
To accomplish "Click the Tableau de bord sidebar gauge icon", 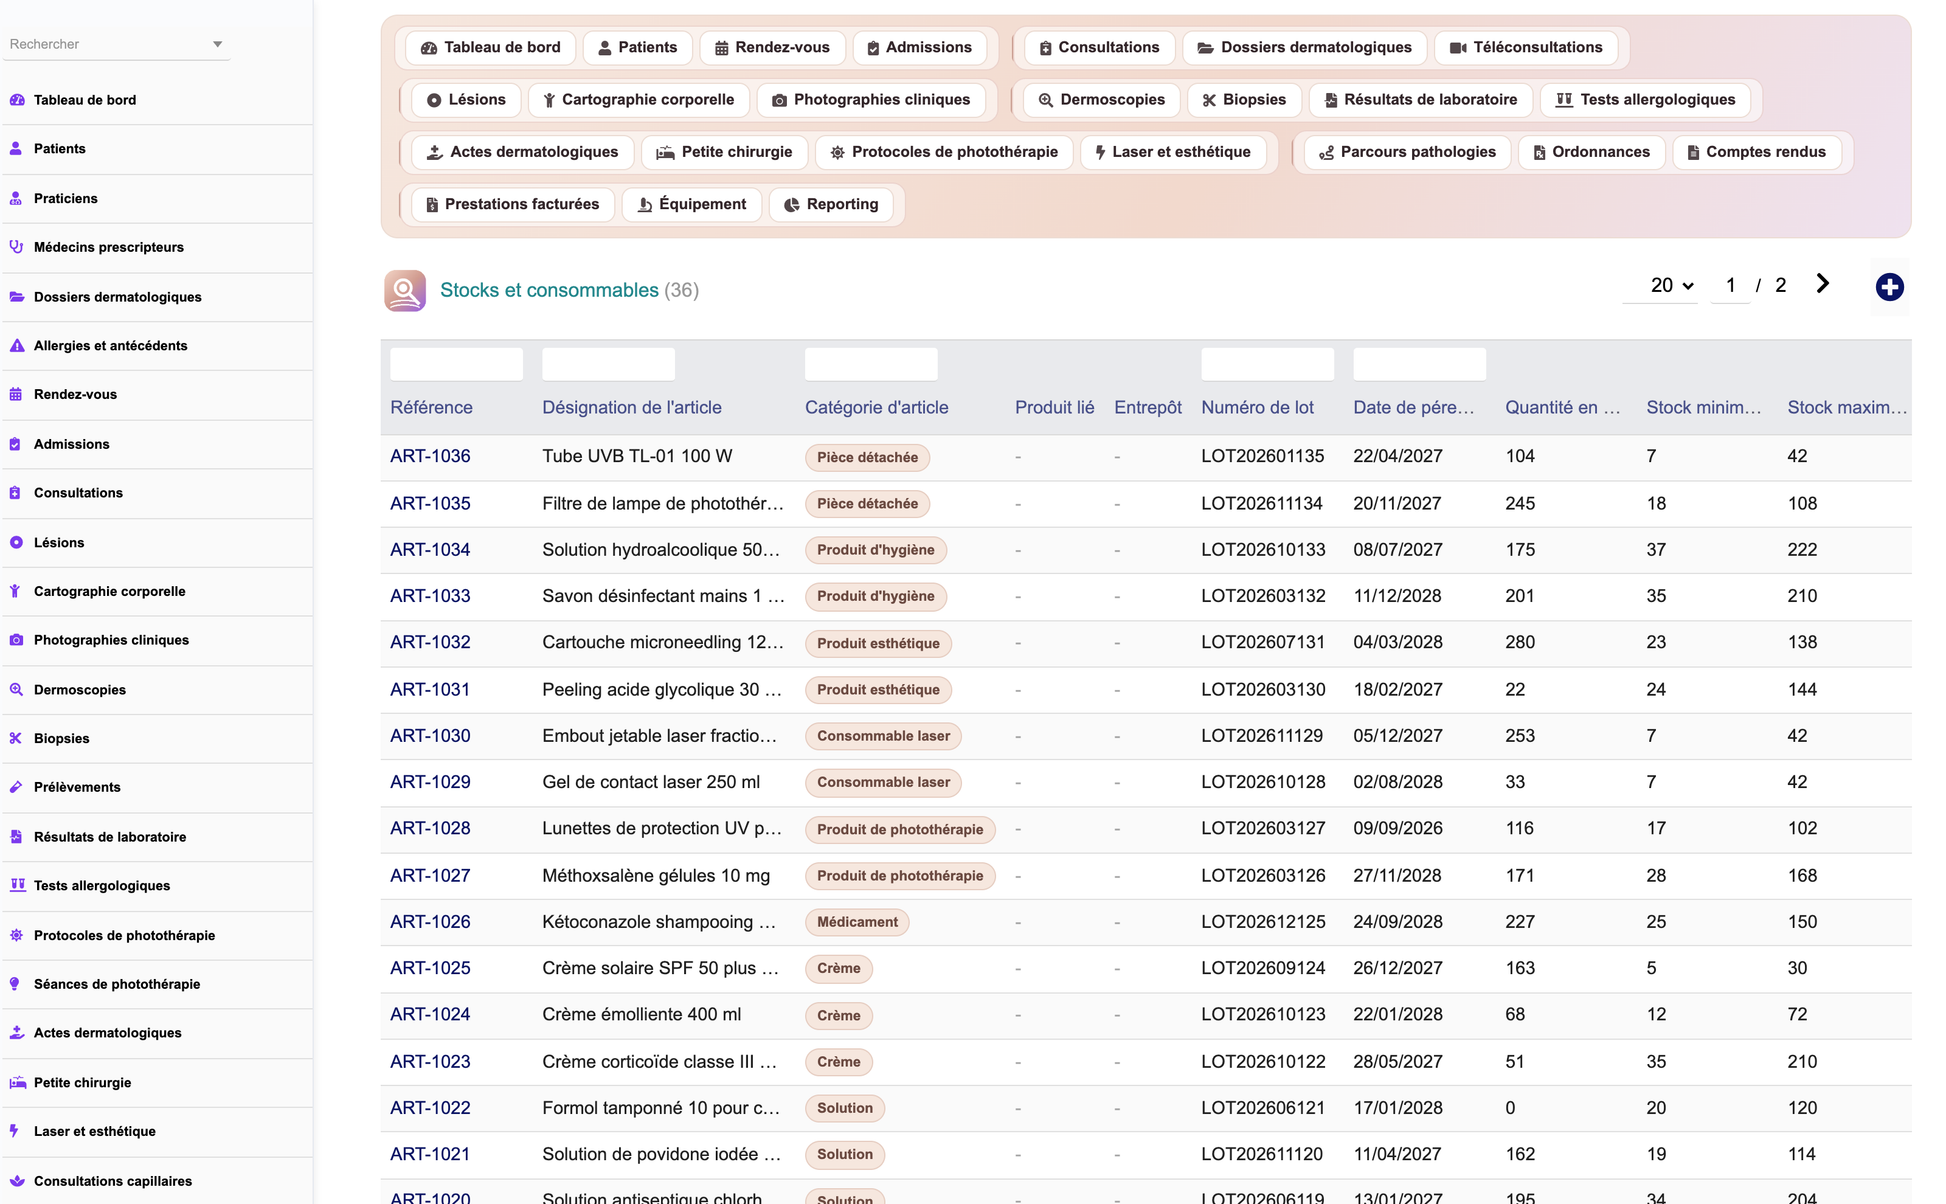I will pos(17,100).
